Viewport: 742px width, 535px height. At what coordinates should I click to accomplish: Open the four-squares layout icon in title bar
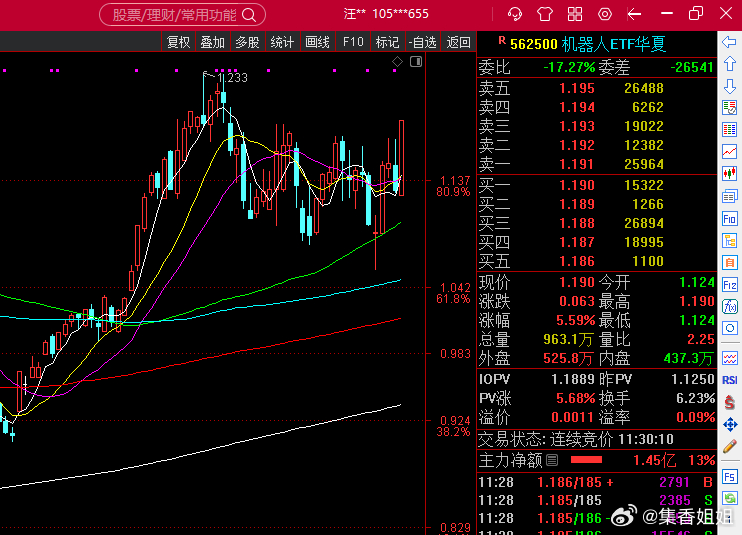[574, 14]
